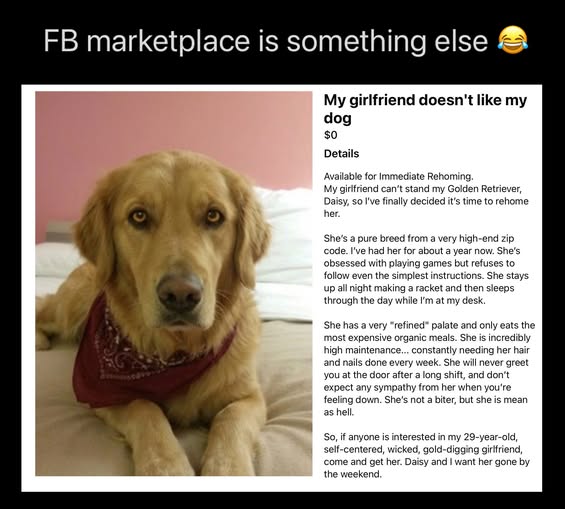
Task: Click "the weekend." at the description's end
Action: pos(352,474)
